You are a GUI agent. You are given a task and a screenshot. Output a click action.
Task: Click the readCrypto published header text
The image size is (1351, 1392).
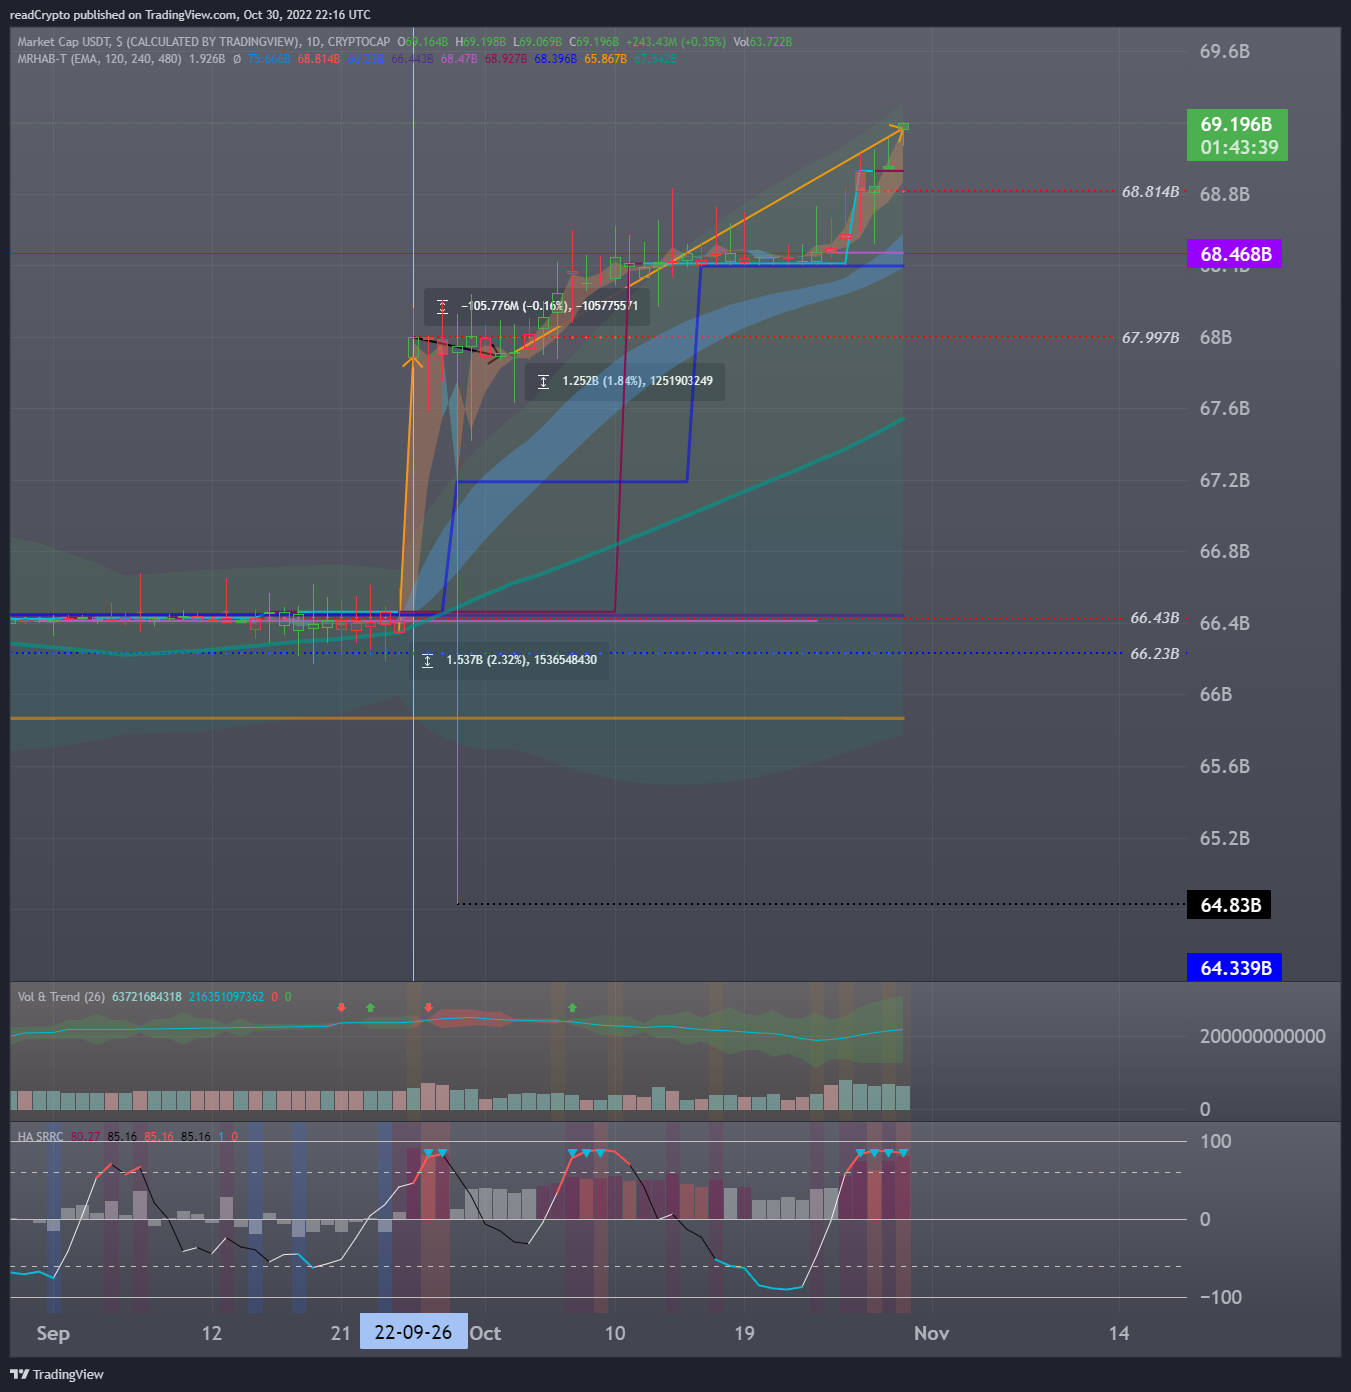pyautogui.click(x=190, y=15)
